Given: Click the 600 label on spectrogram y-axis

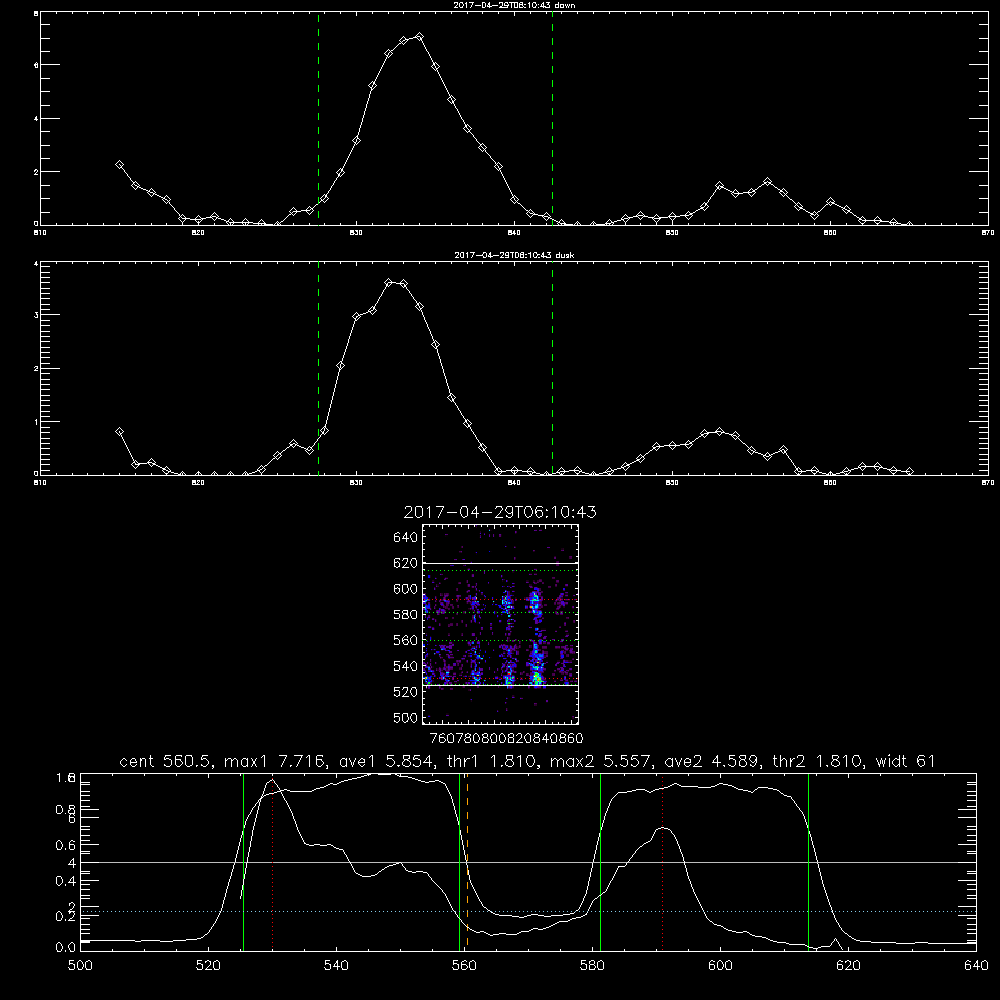Looking at the screenshot, I should pos(405,589).
